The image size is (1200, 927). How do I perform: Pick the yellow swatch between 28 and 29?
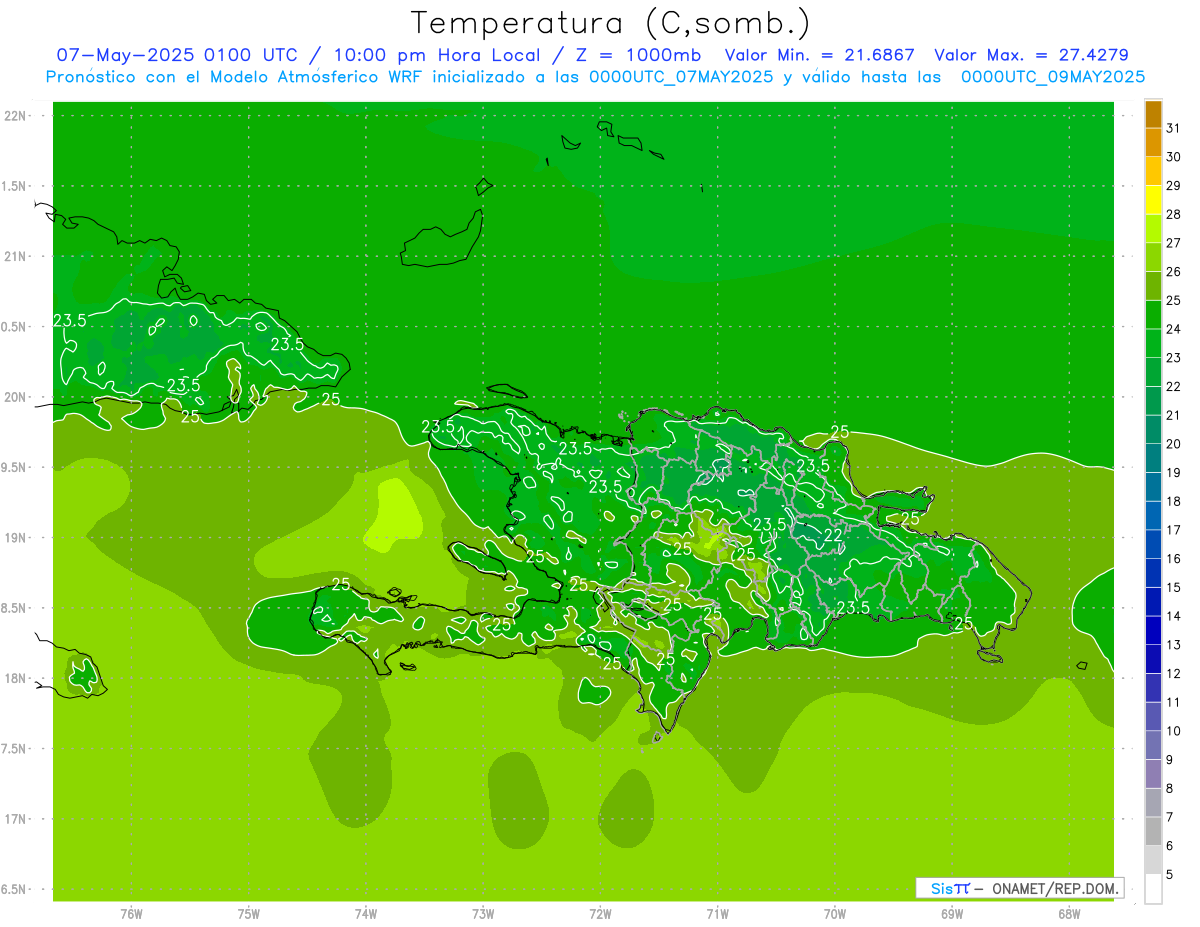pos(1153,200)
